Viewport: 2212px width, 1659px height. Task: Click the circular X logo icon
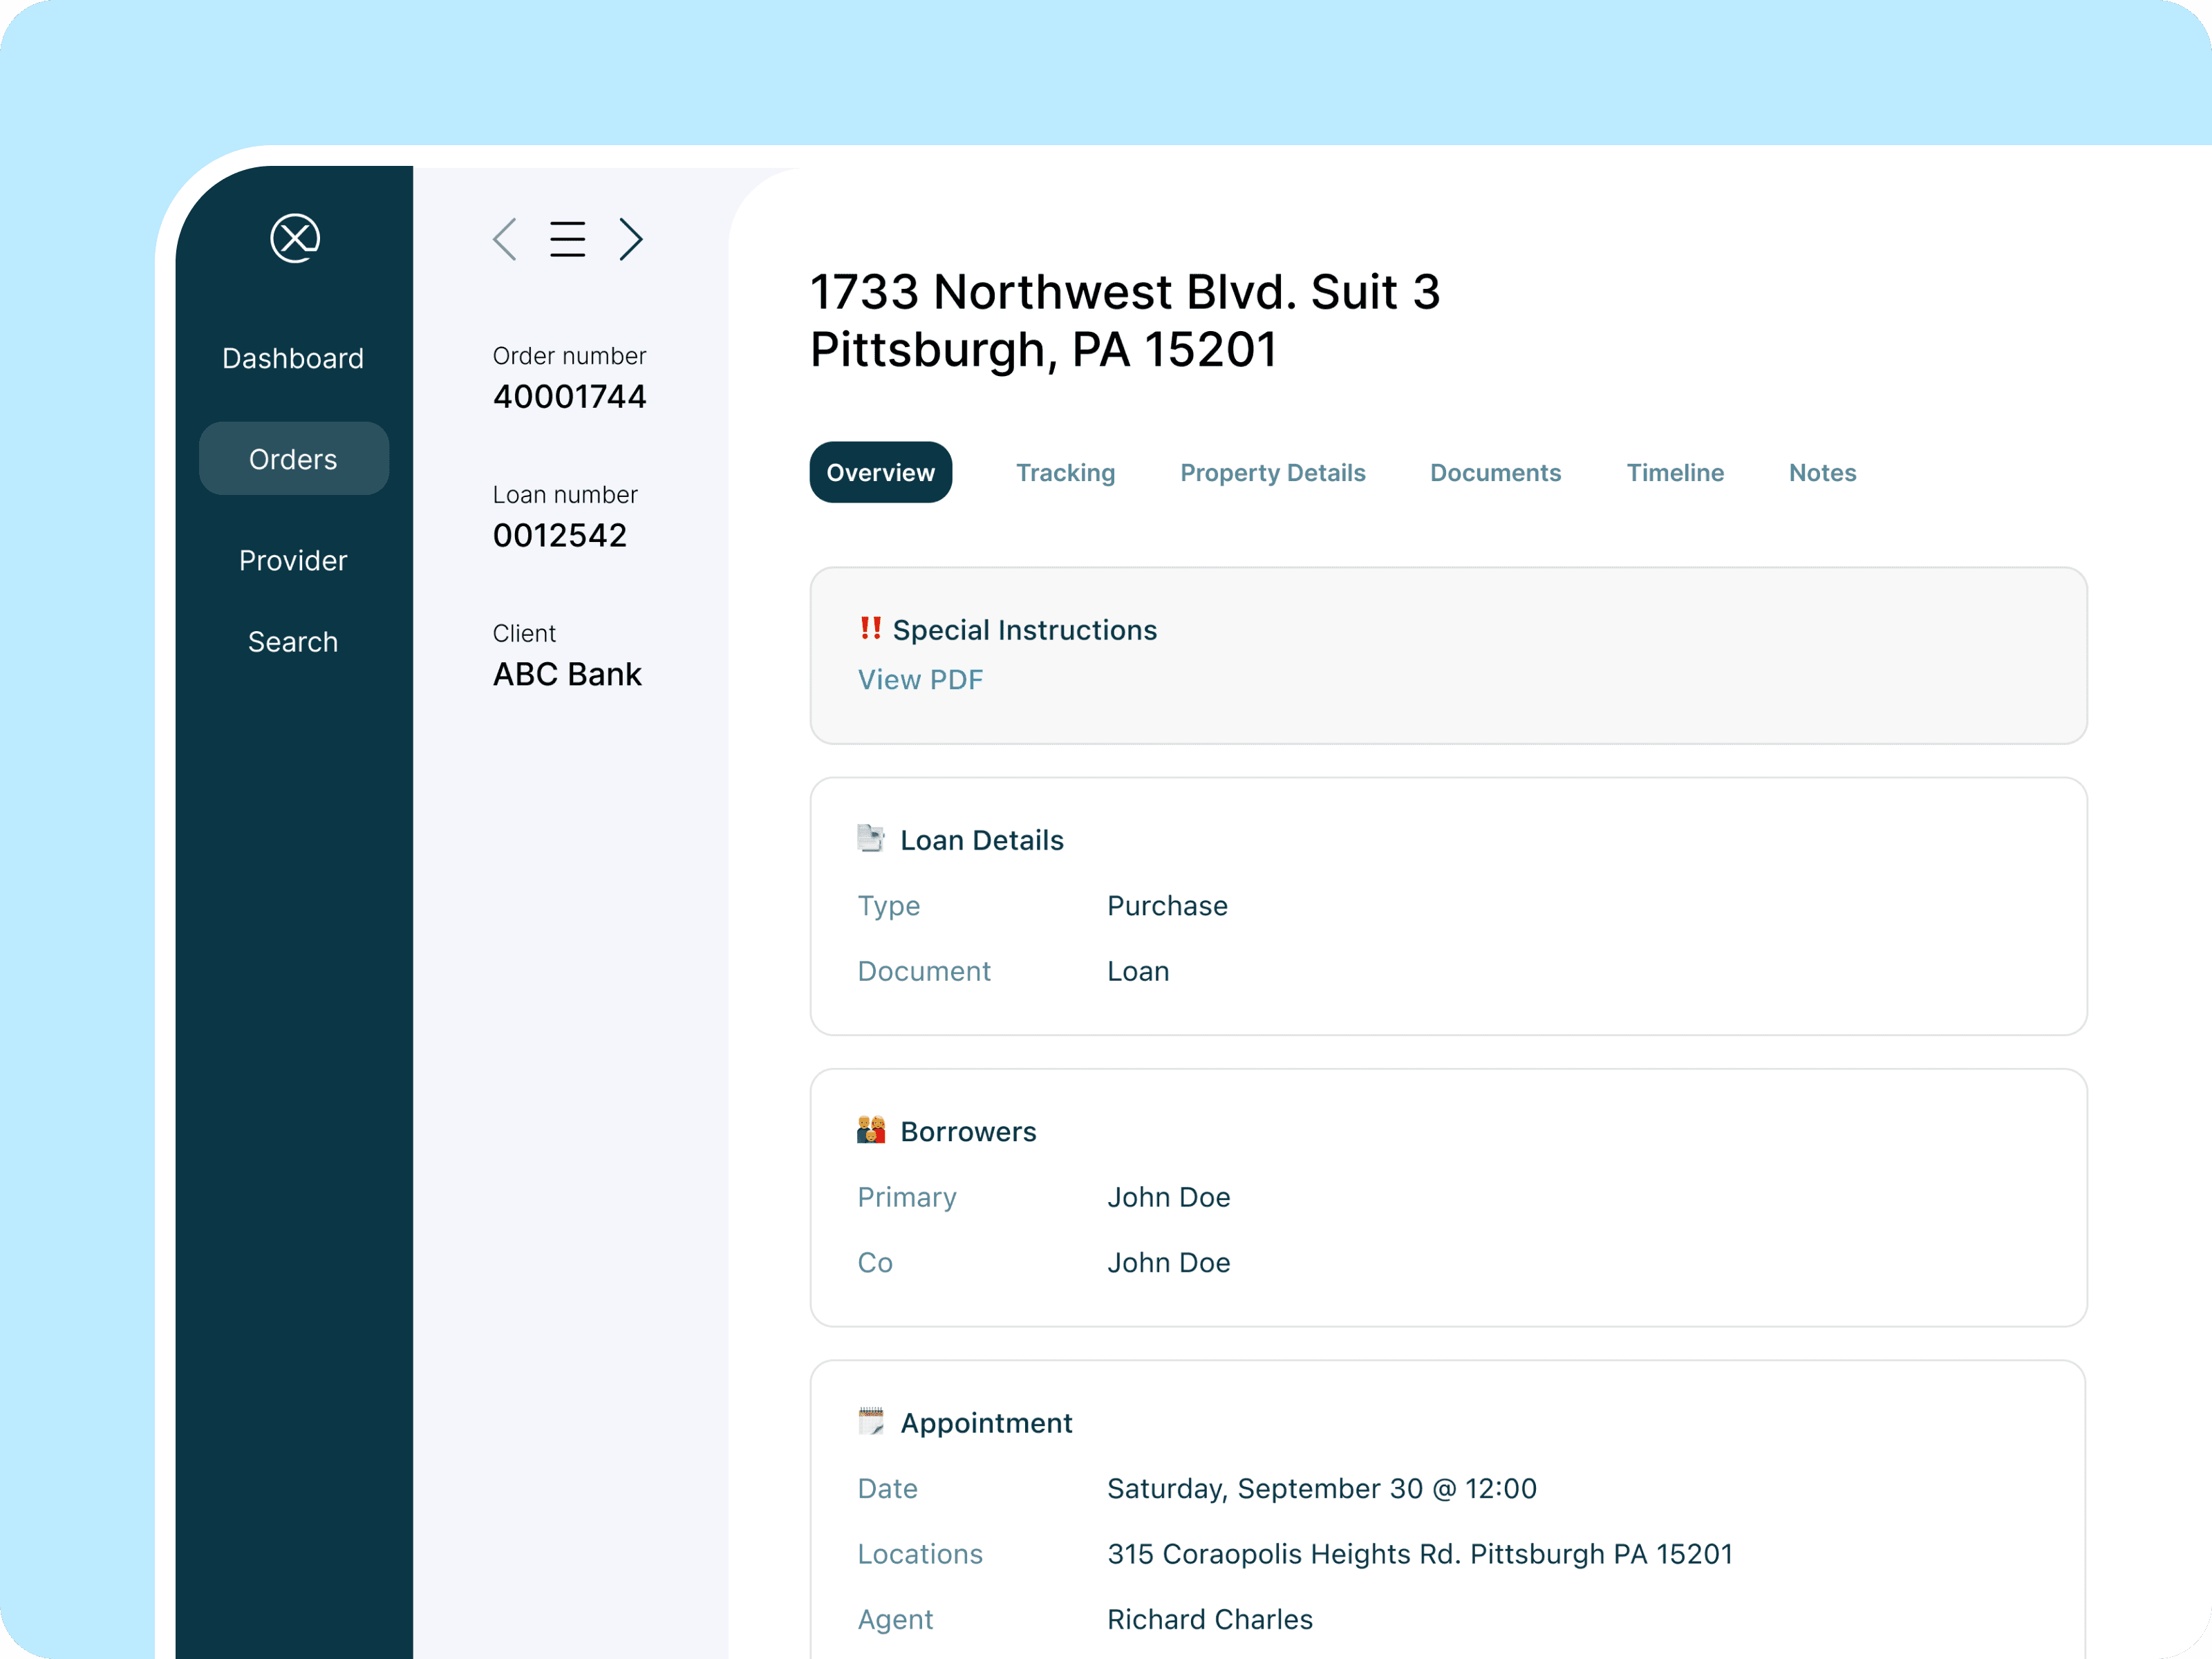click(295, 238)
